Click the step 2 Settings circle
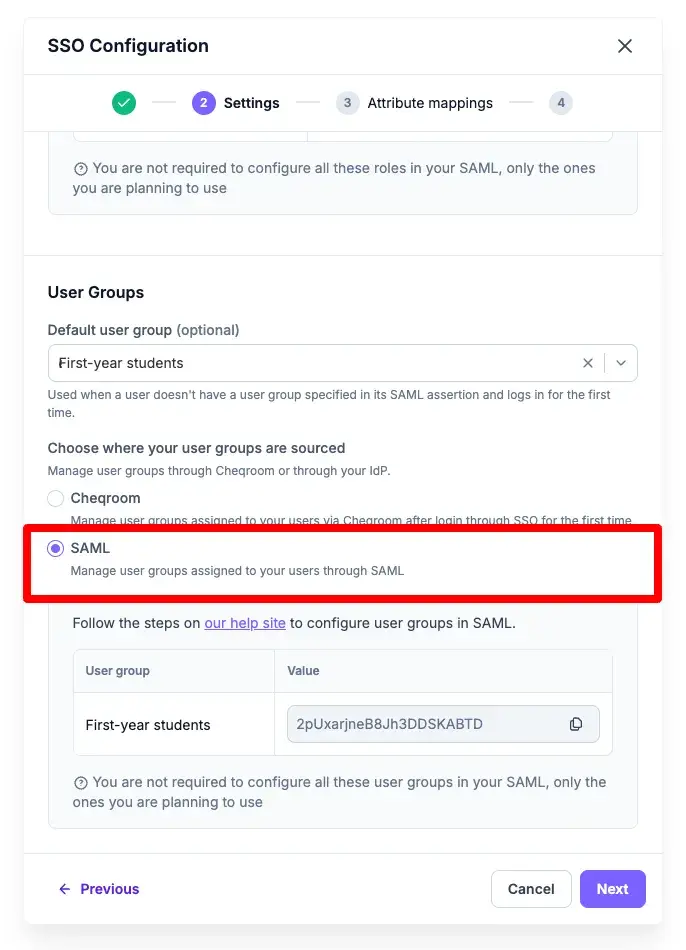Image resolution: width=686 pixels, height=950 pixels. coord(204,103)
